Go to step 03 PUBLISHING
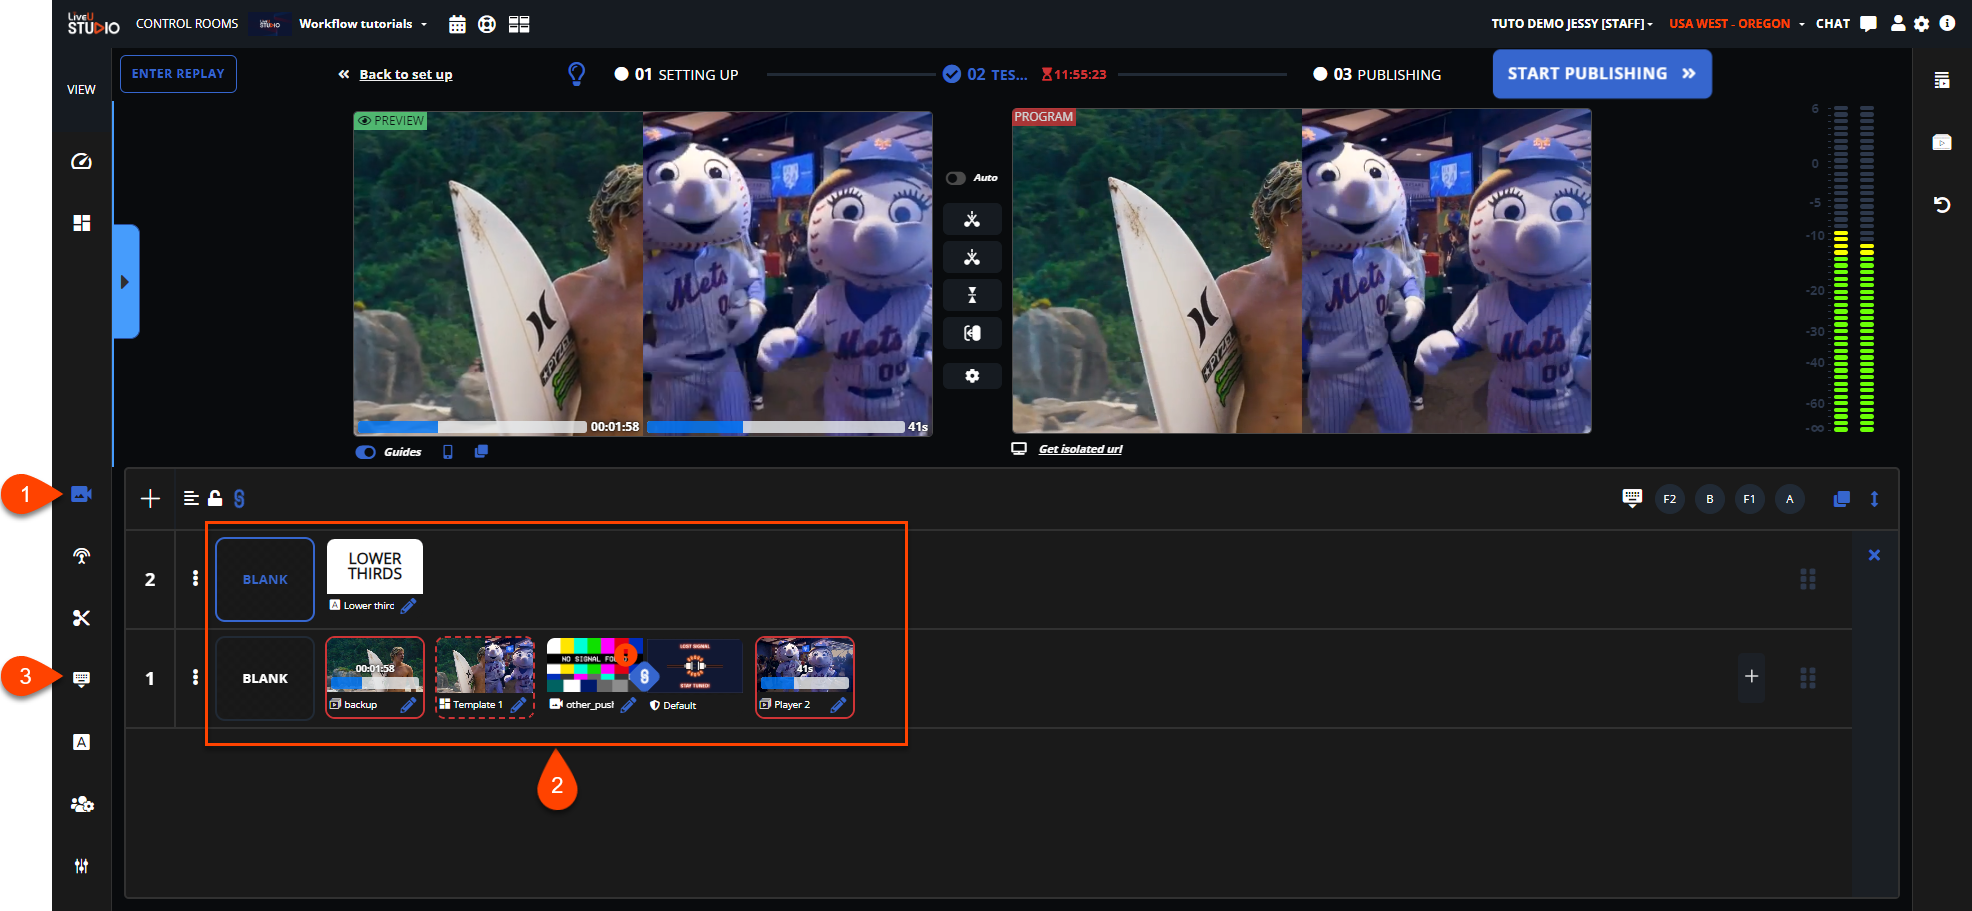 (x=1377, y=74)
